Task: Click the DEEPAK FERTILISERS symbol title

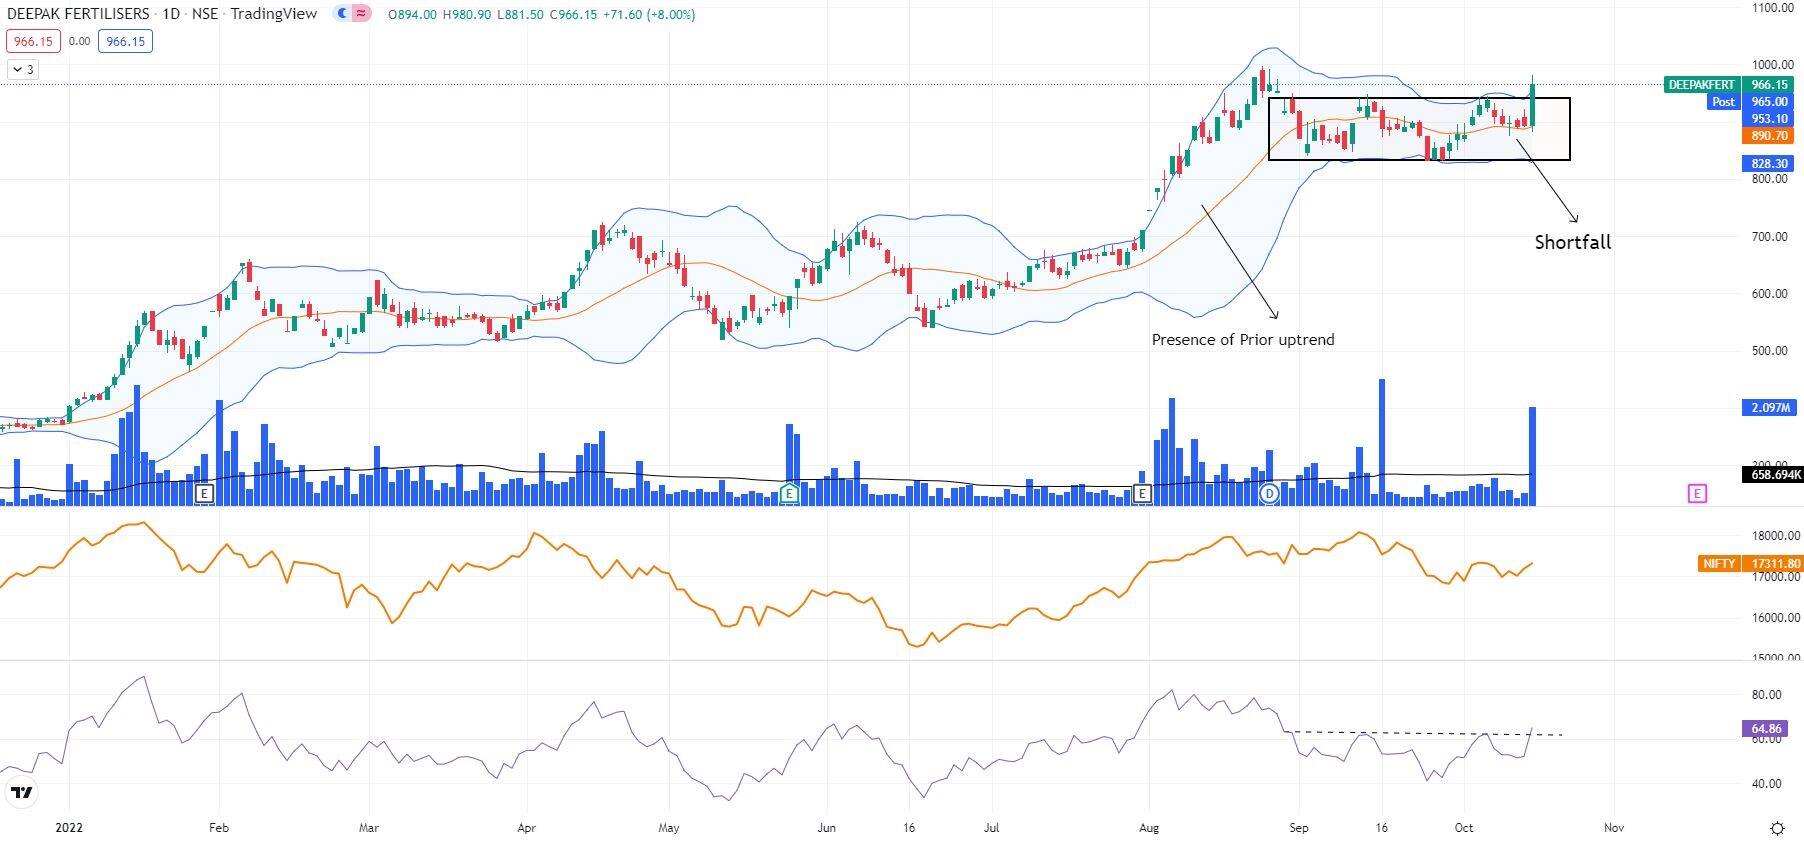Action: tap(77, 14)
